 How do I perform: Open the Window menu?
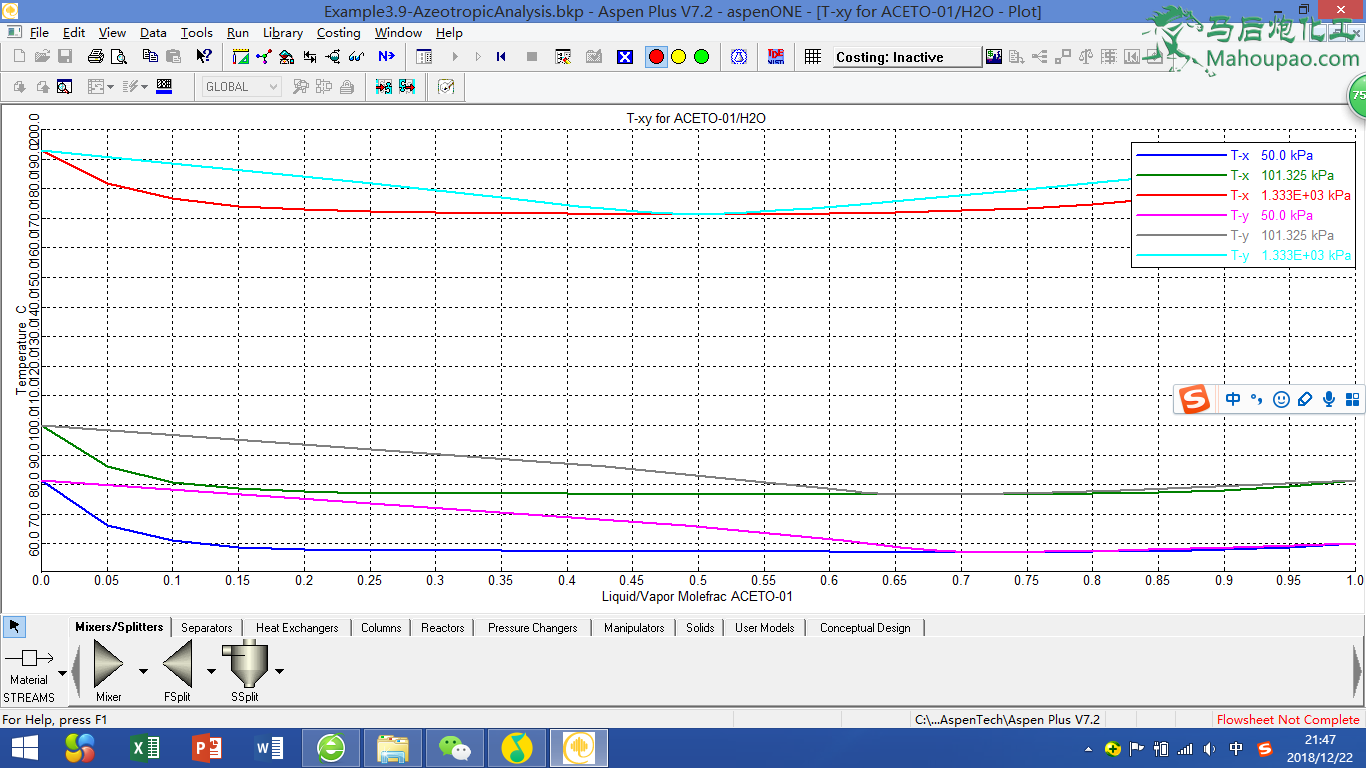click(398, 33)
